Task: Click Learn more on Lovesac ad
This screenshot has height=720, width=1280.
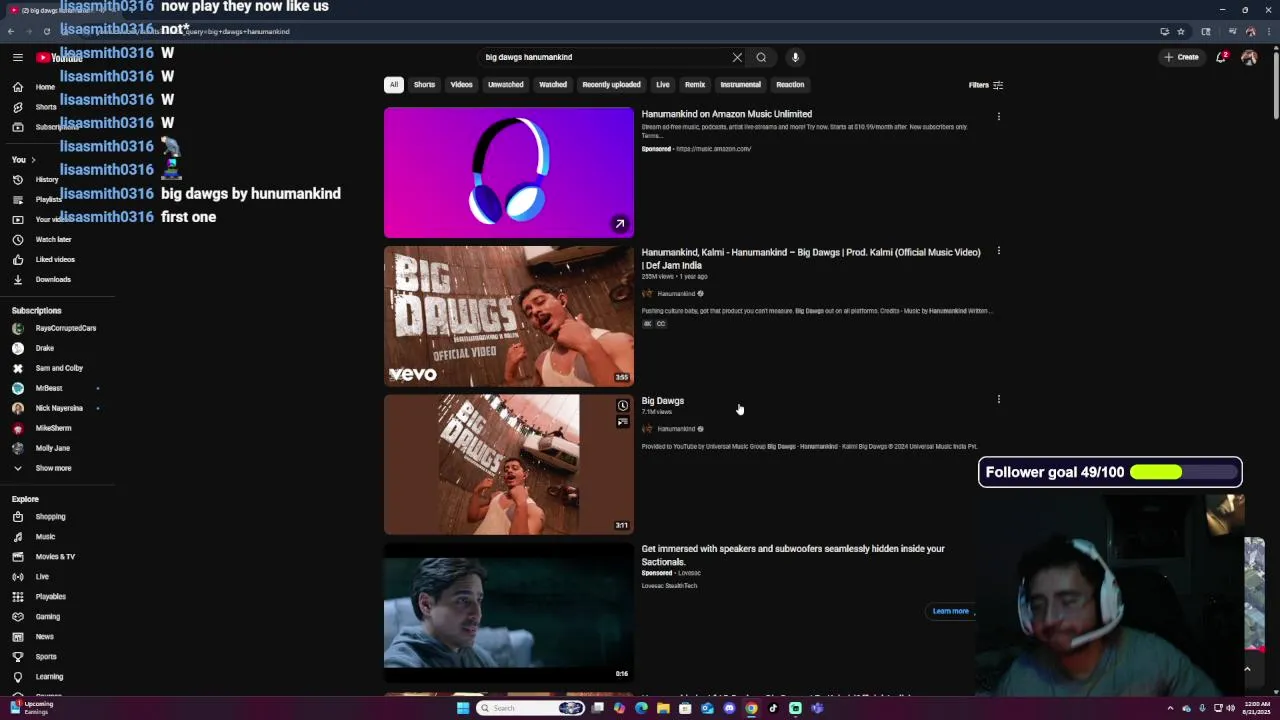Action: pos(951,611)
